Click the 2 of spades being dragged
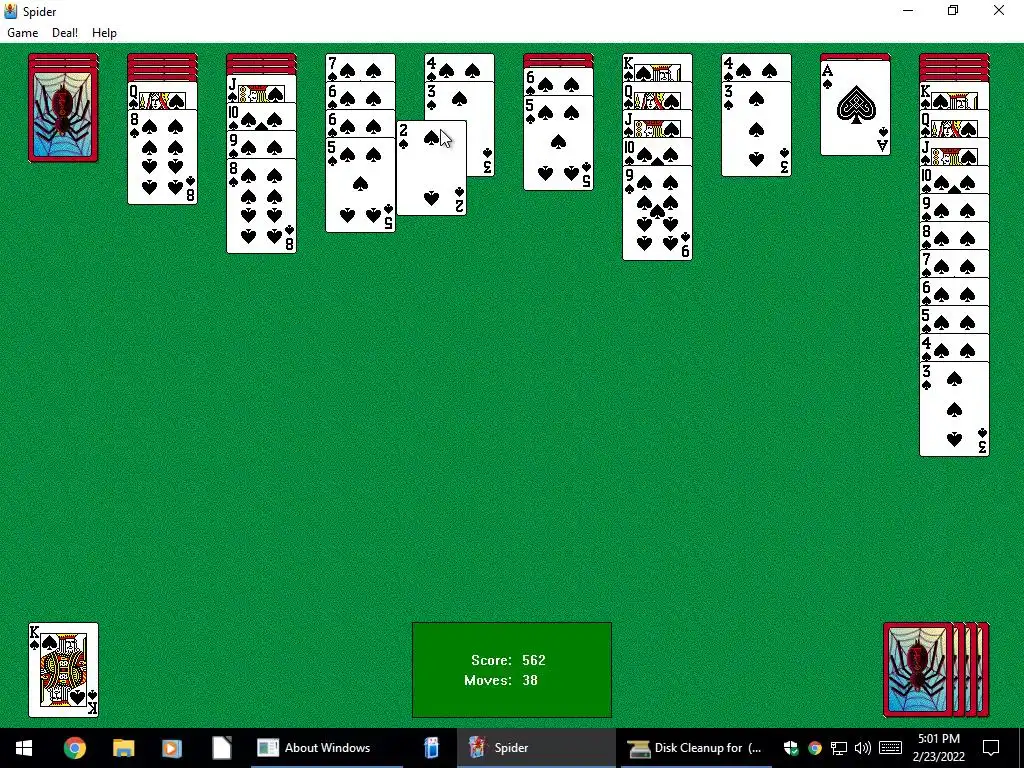This screenshot has height=768, width=1024. (432, 168)
